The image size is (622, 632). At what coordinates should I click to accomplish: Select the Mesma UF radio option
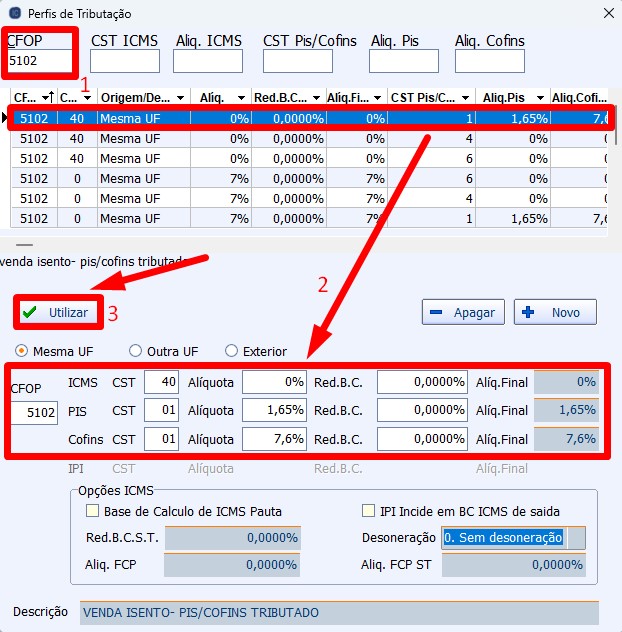21,351
